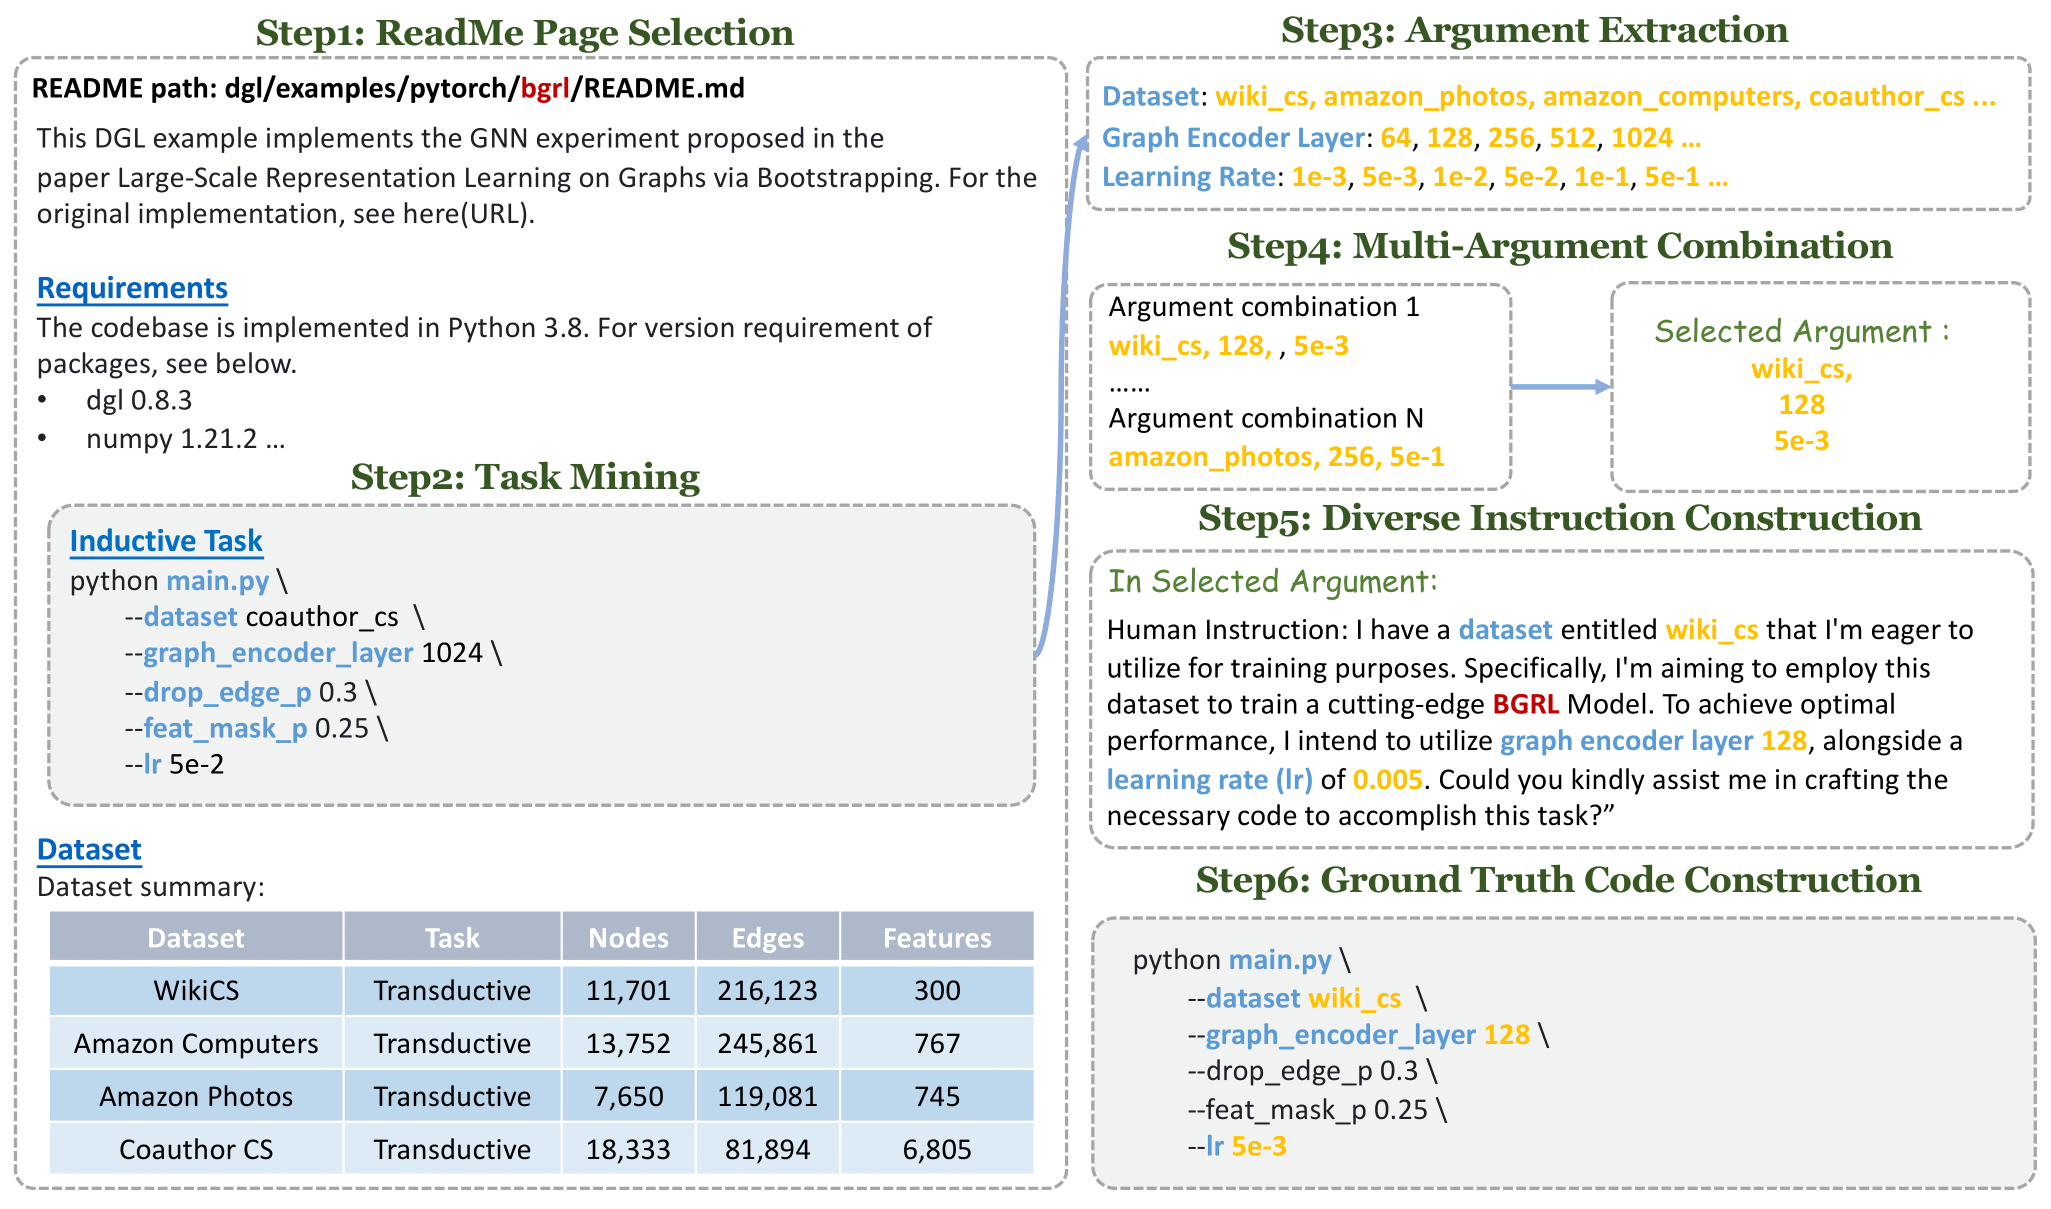
Task: Click the Inductive Task link
Action: [166, 541]
